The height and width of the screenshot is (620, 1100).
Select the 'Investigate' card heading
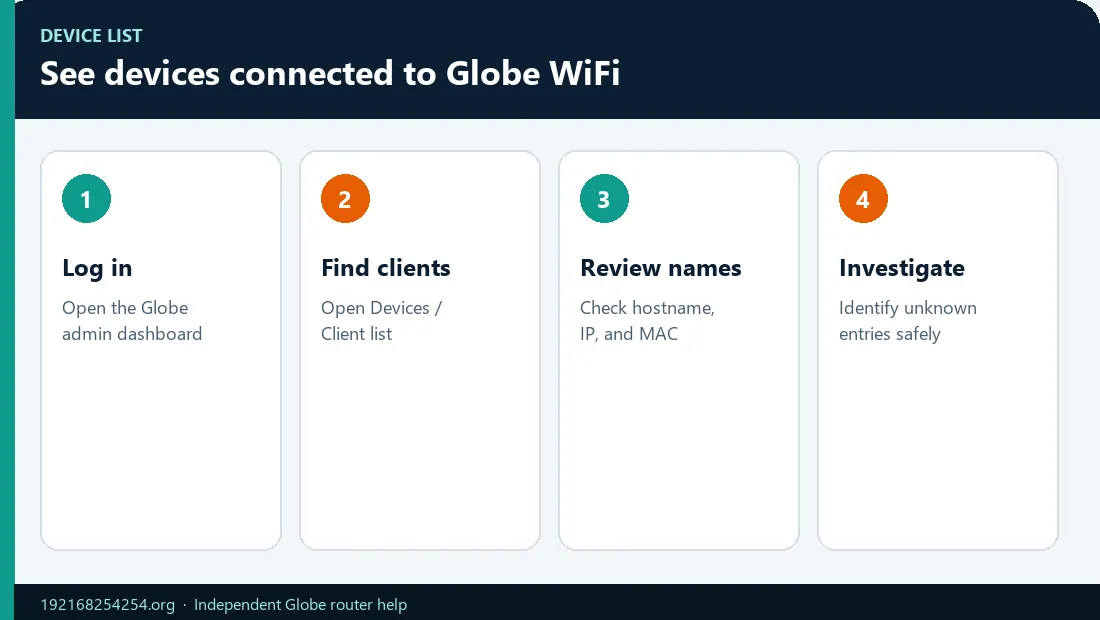[x=901, y=268]
